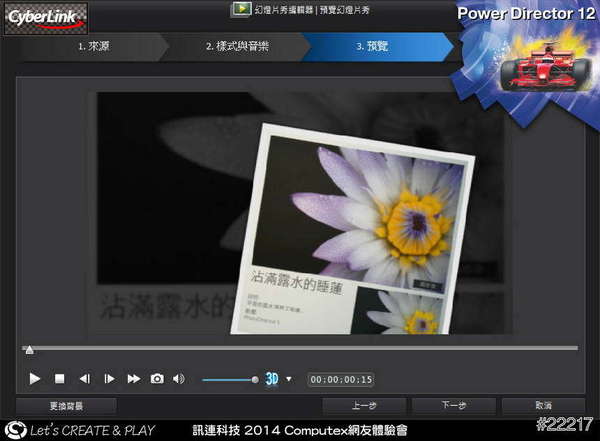Move the preview timeline playhead marker

29,350
